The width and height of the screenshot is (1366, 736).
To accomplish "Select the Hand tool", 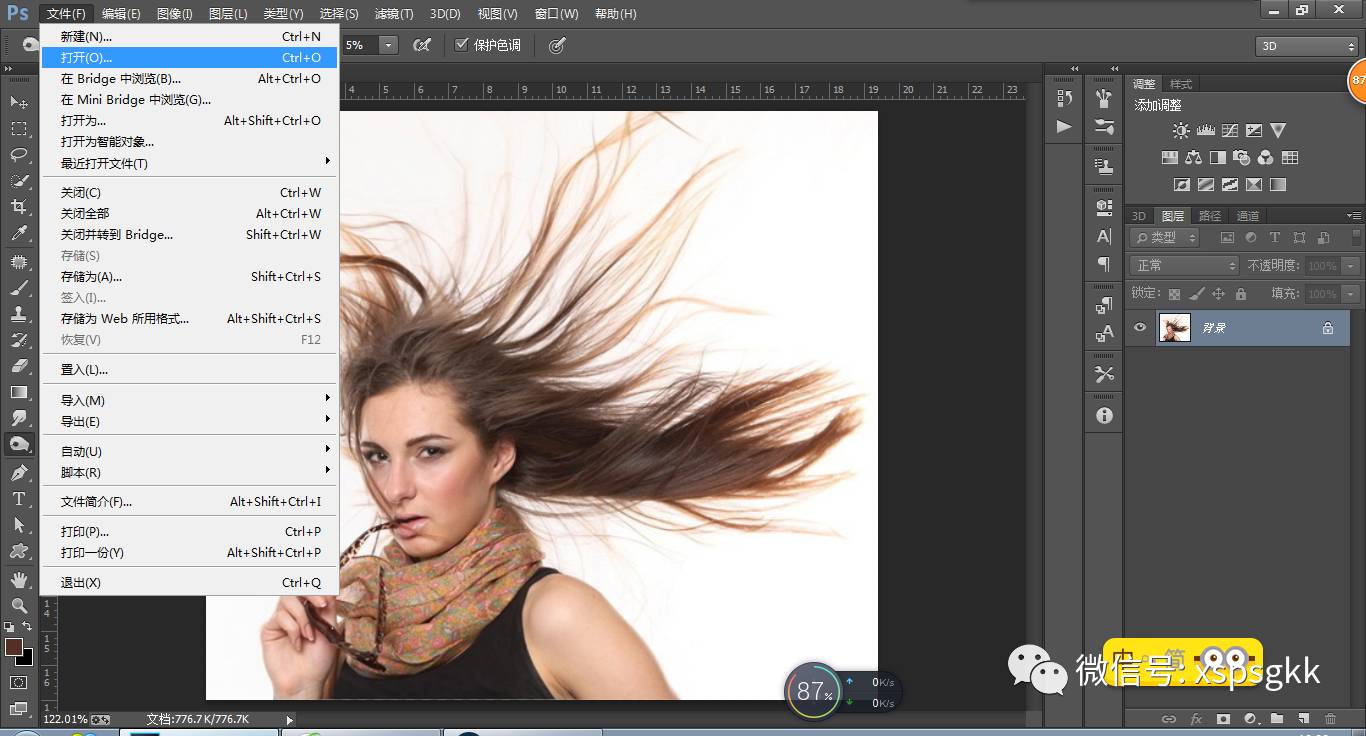I will pos(19,579).
